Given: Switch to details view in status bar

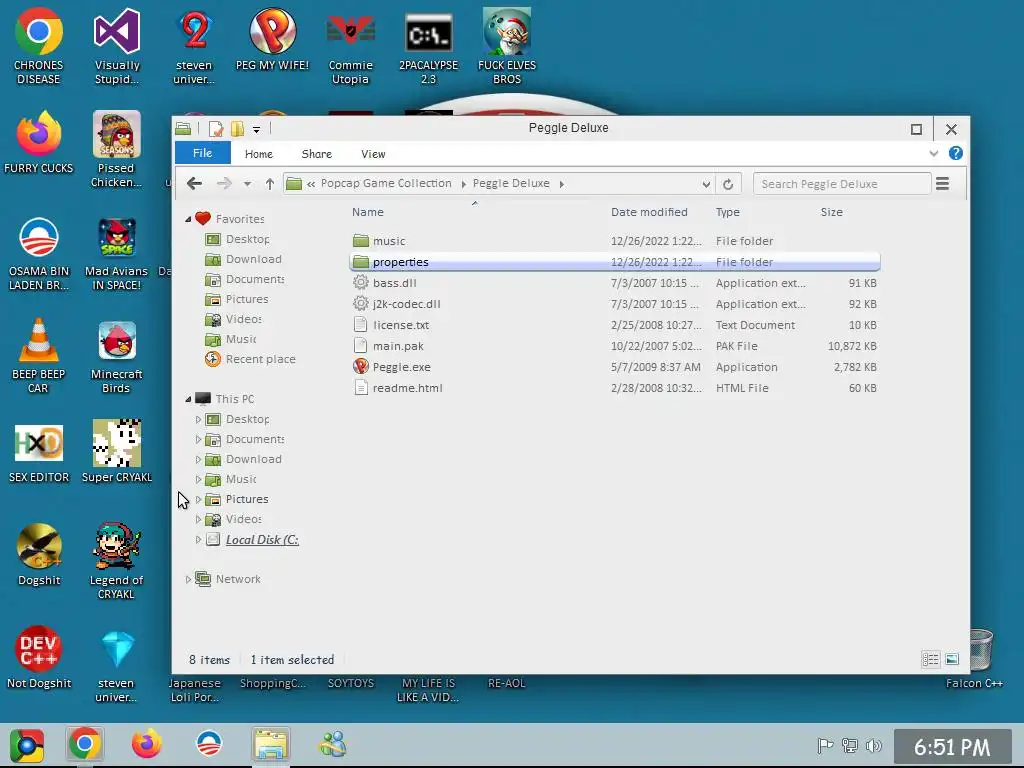Looking at the screenshot, I should coord(930,660).
